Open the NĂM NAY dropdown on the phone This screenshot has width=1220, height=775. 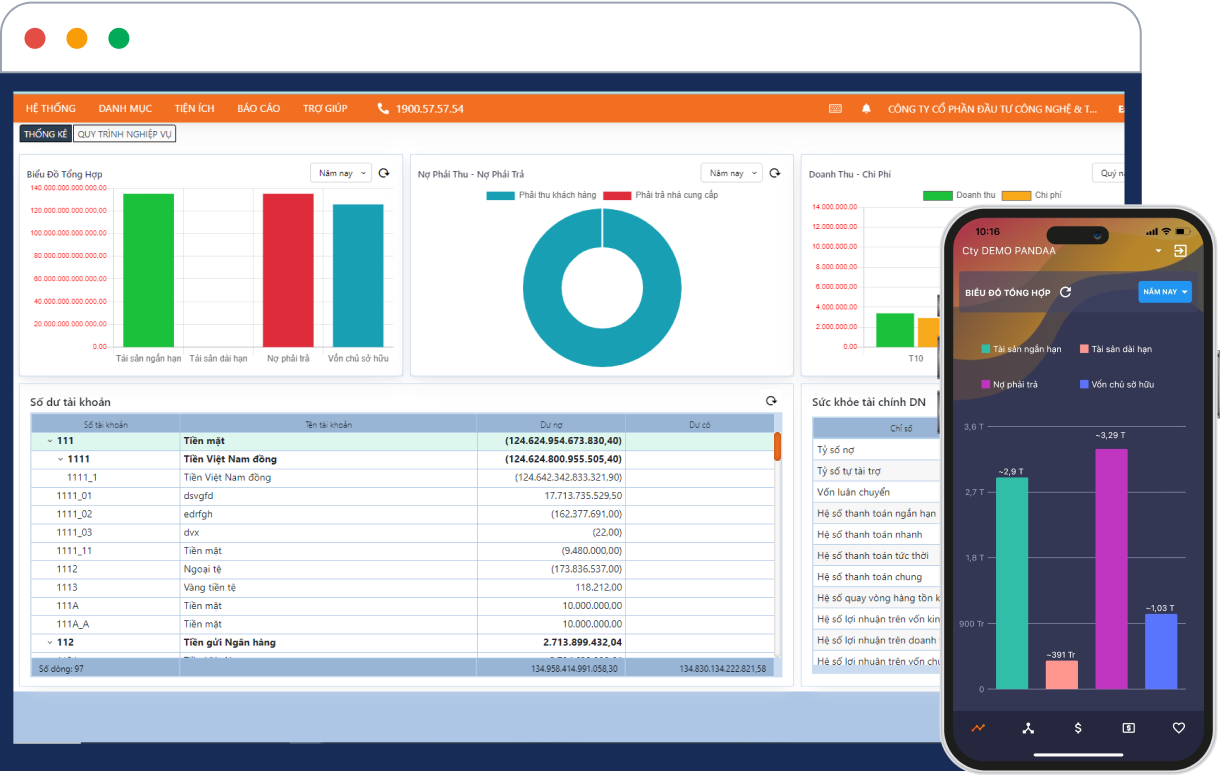click(1165, 292)
